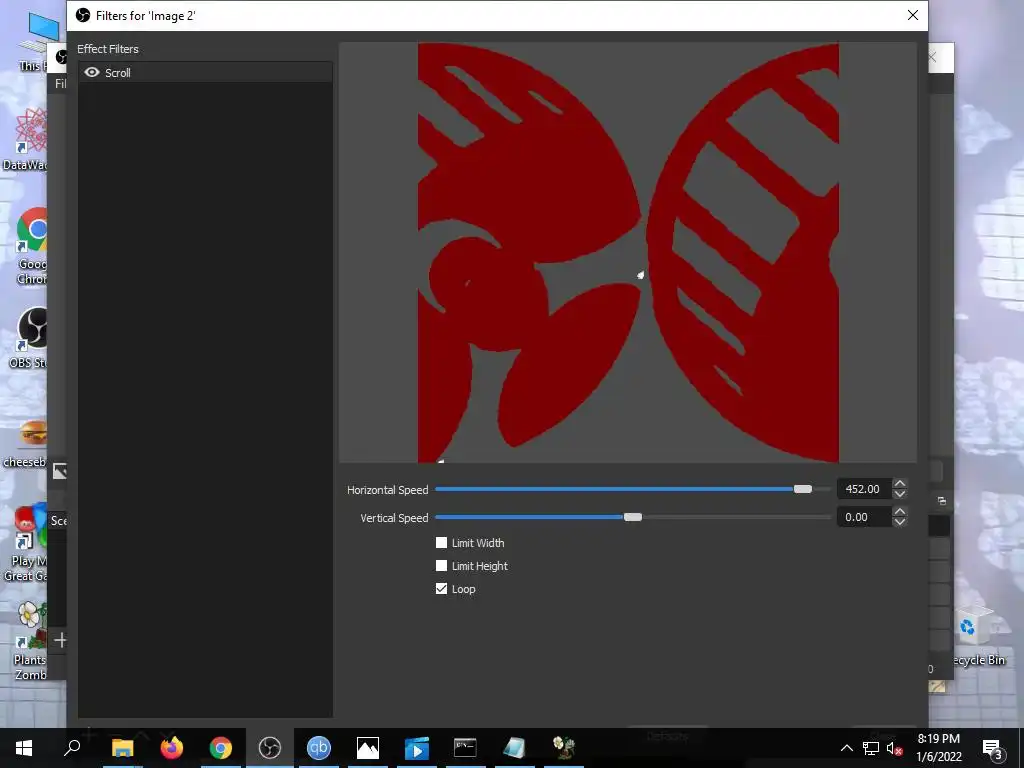Image resolution: width=1024 pixels, height=768 pixels.
Task: Decrease Vertical Speed with down arrow
Action: pos(900,522)
